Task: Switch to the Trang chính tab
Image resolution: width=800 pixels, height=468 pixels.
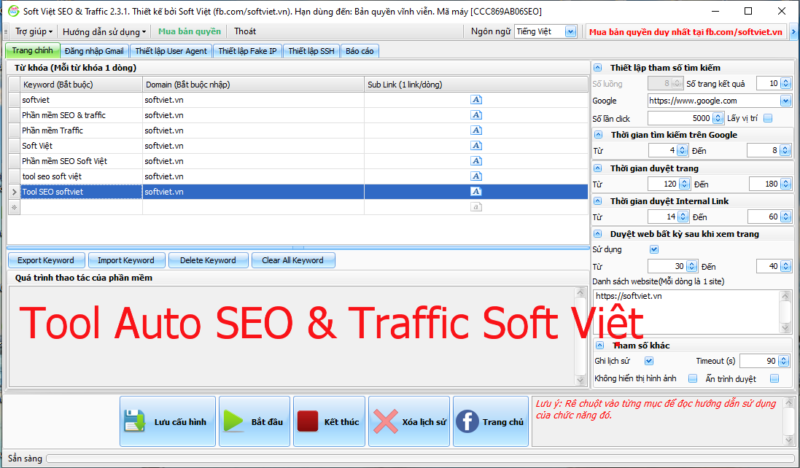Action: point(32,51)
